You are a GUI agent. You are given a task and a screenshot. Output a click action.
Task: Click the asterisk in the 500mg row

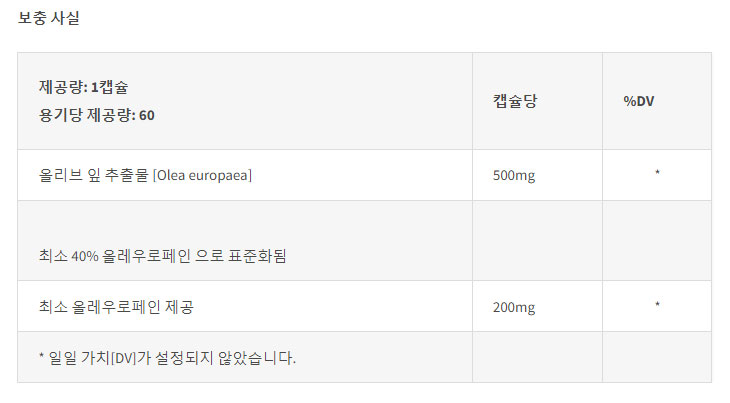coord(657,173)
